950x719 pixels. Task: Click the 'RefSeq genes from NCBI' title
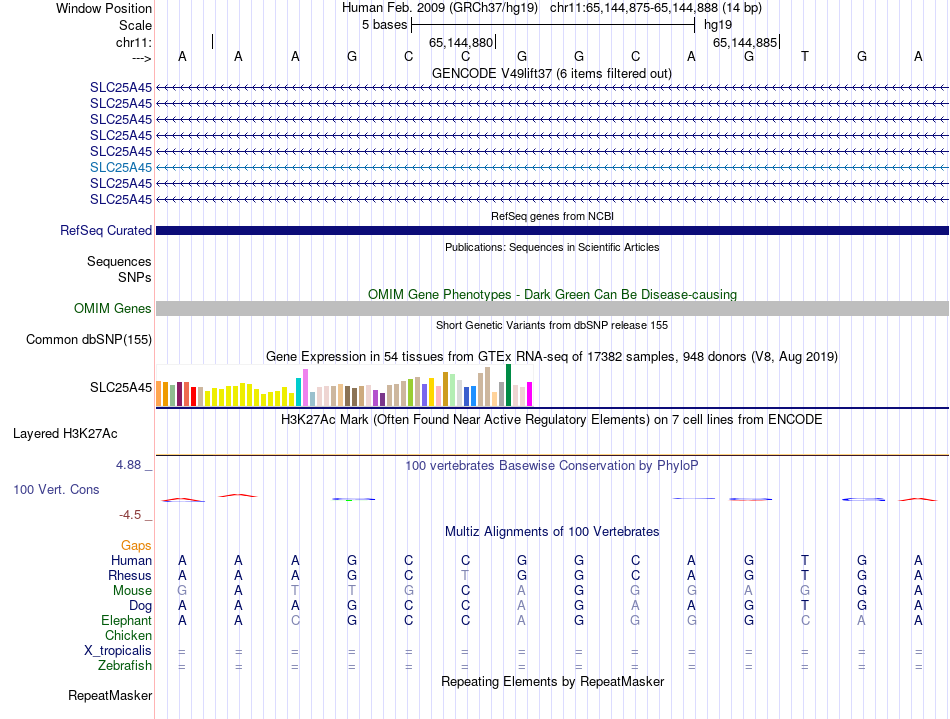click(552, 216)
